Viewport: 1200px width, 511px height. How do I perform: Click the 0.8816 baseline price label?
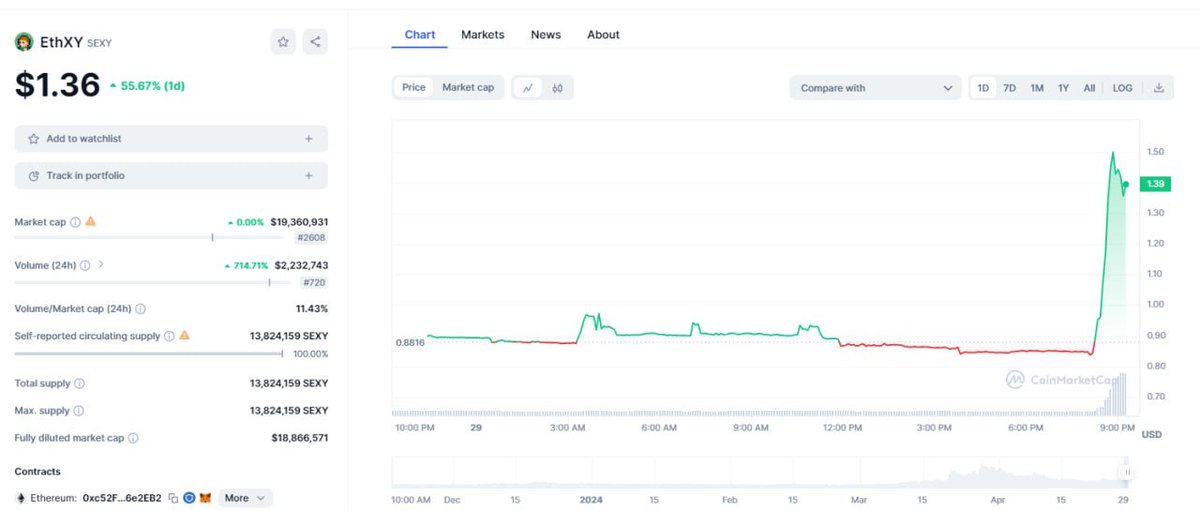coord(410,342)
